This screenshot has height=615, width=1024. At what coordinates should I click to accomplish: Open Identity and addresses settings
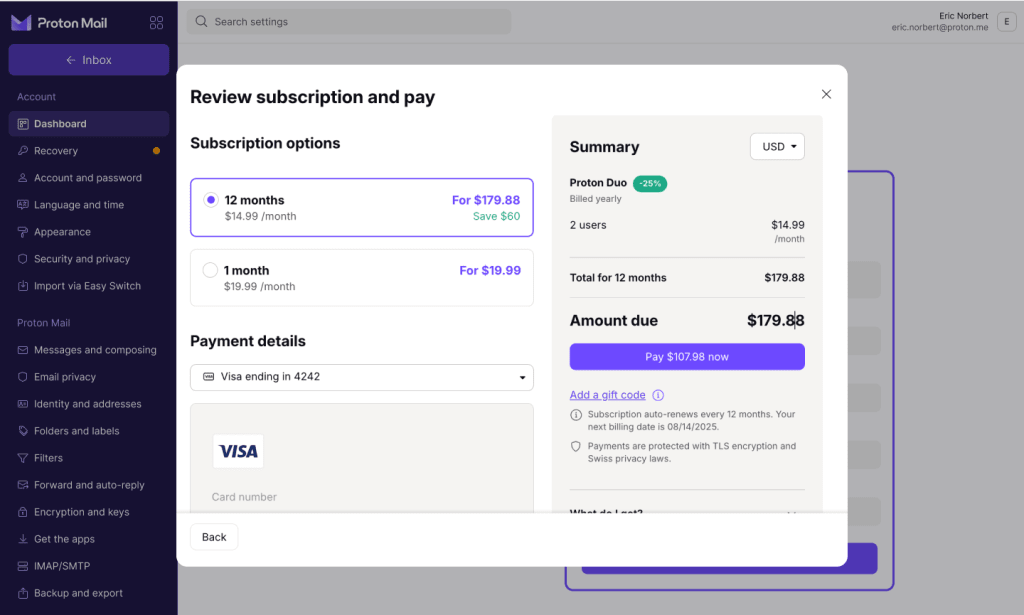click(x=89, y=404)
